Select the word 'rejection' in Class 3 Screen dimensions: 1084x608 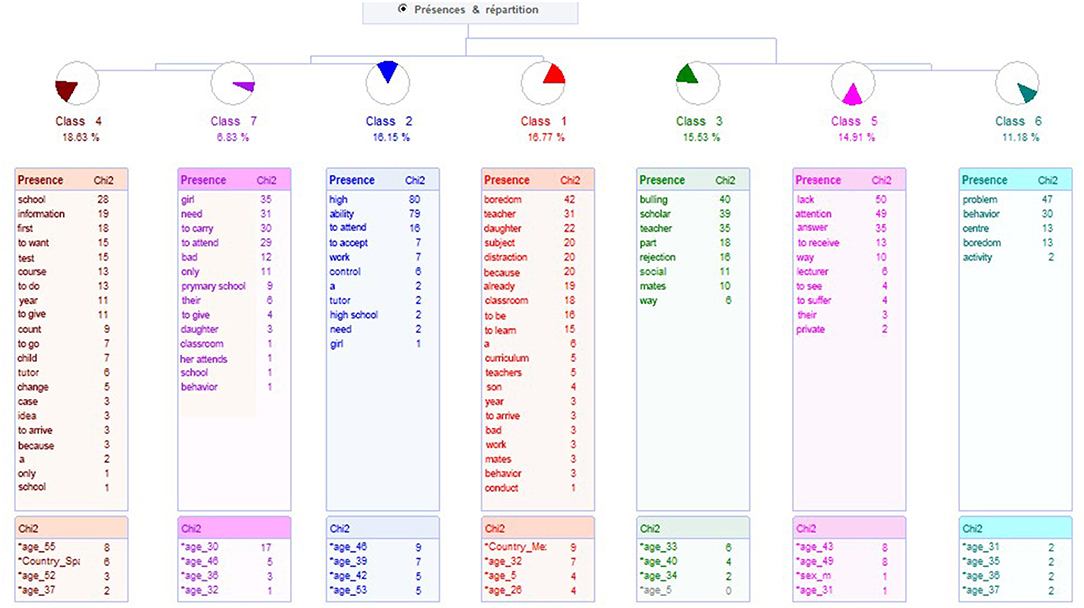coord(657,257)
